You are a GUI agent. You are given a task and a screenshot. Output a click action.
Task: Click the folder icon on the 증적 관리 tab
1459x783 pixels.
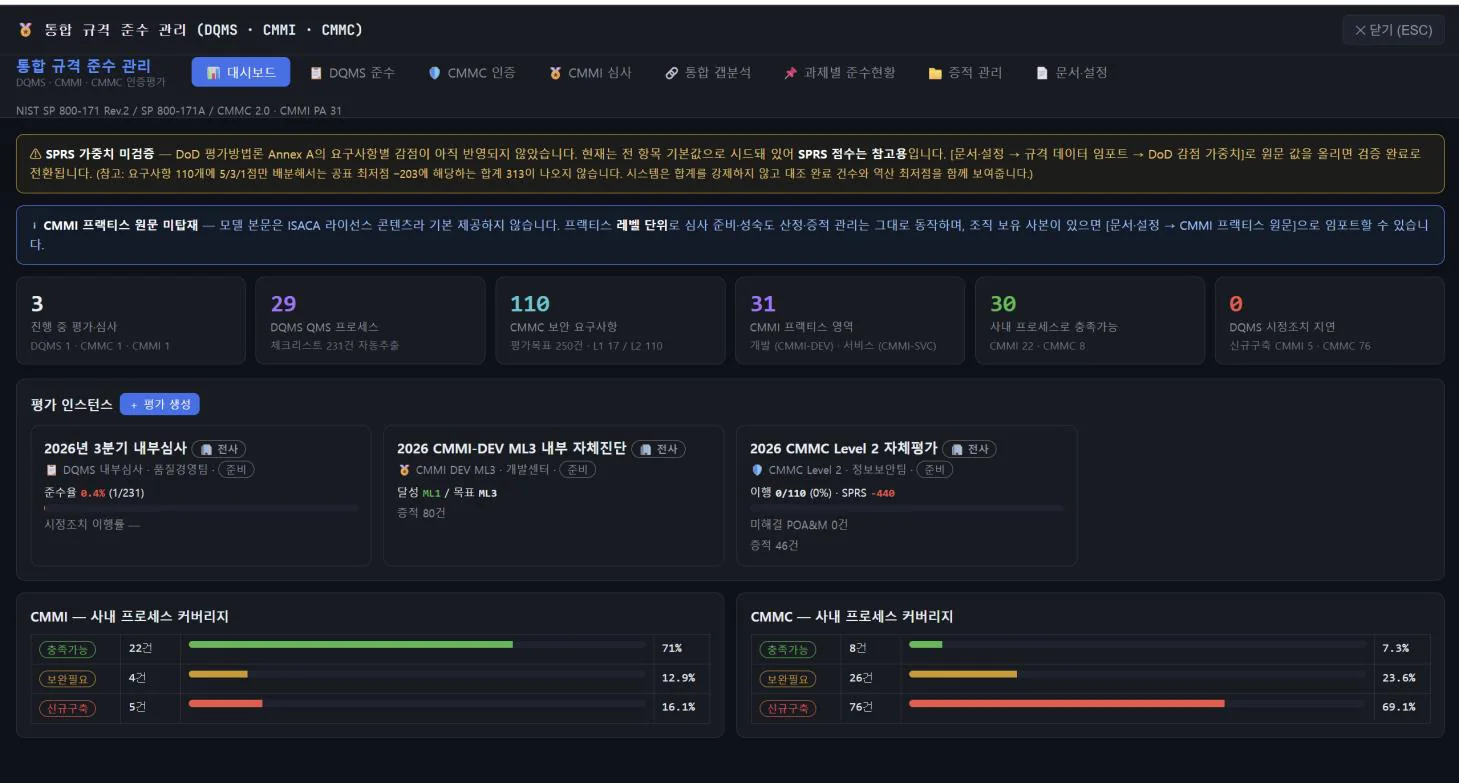pyautogui.click(x=935, y=73)
